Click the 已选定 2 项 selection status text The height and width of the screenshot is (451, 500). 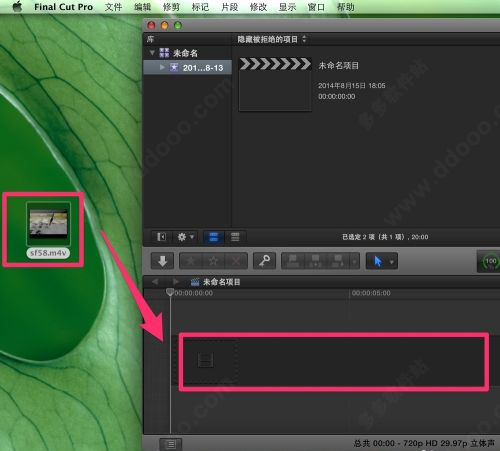click(385, 237)
